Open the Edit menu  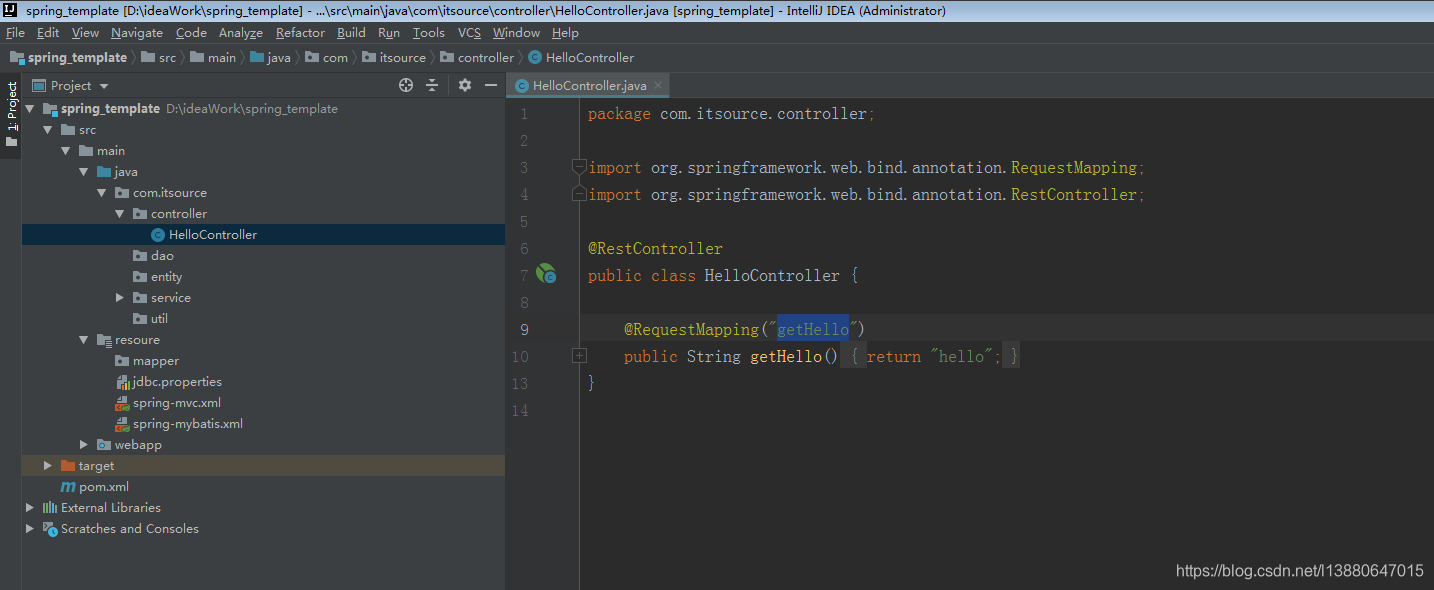point(48,33)
